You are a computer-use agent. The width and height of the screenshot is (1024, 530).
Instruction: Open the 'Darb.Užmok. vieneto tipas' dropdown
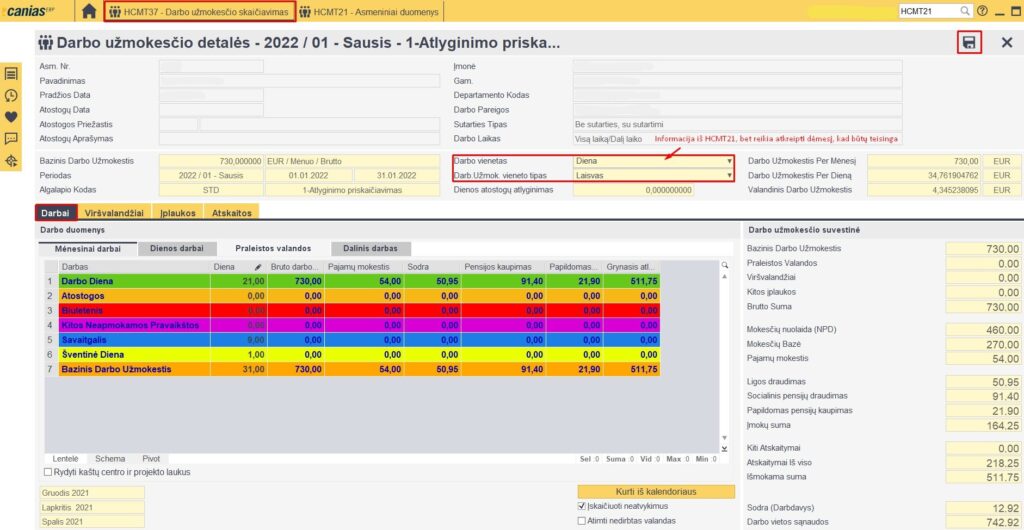tap(730, 175)
